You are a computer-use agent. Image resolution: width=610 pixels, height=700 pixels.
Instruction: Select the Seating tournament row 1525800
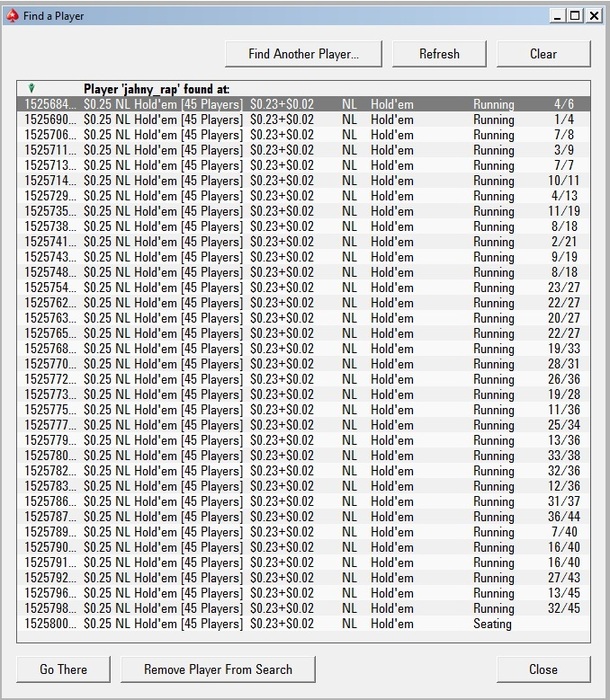(304, 623)
